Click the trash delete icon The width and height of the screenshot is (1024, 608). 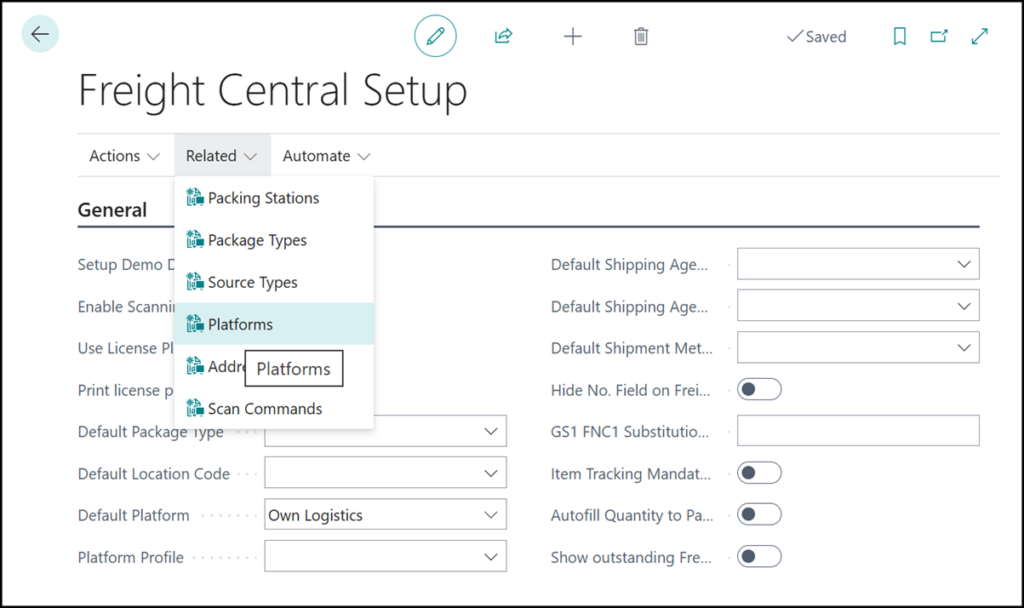641,37
